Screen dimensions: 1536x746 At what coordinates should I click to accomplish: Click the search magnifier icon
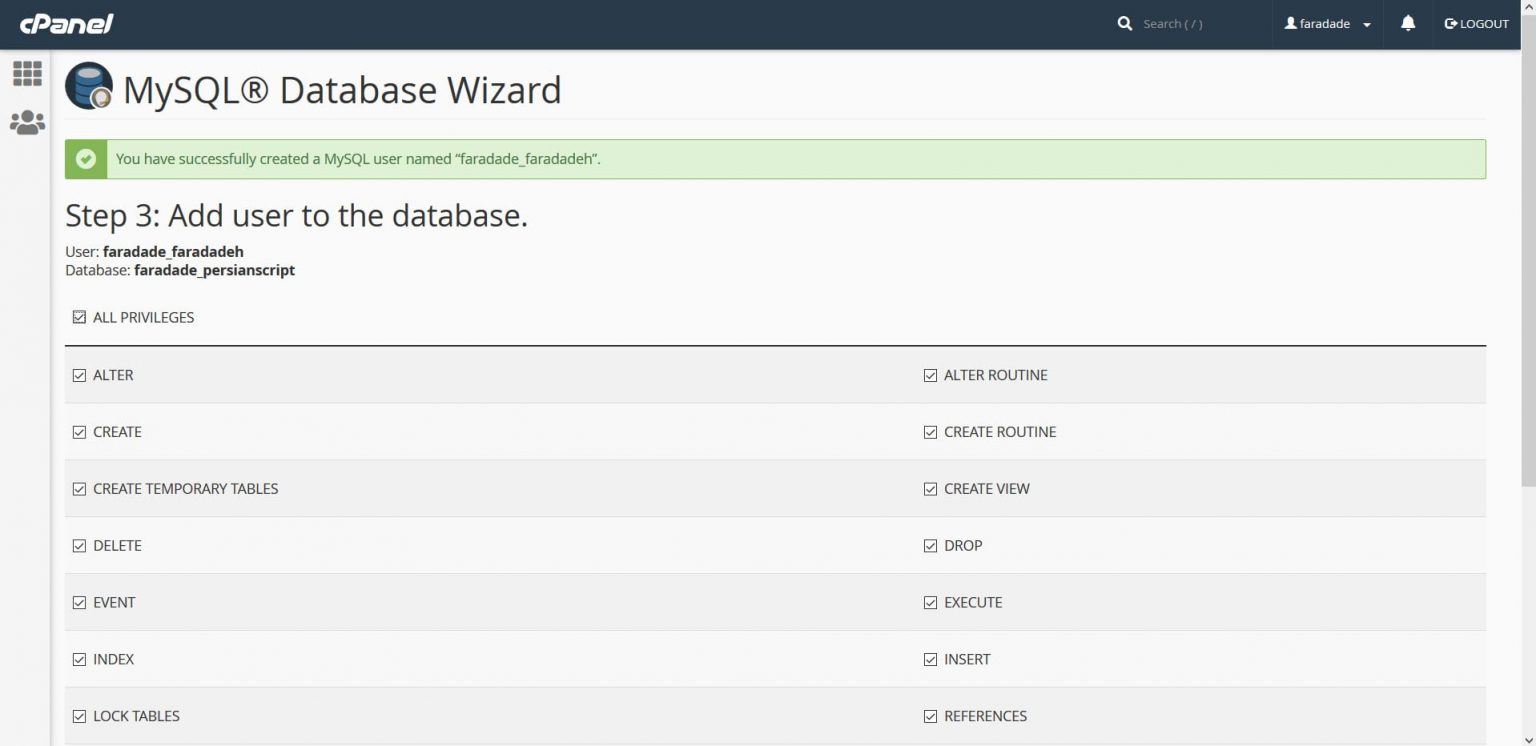[1125, 23]
